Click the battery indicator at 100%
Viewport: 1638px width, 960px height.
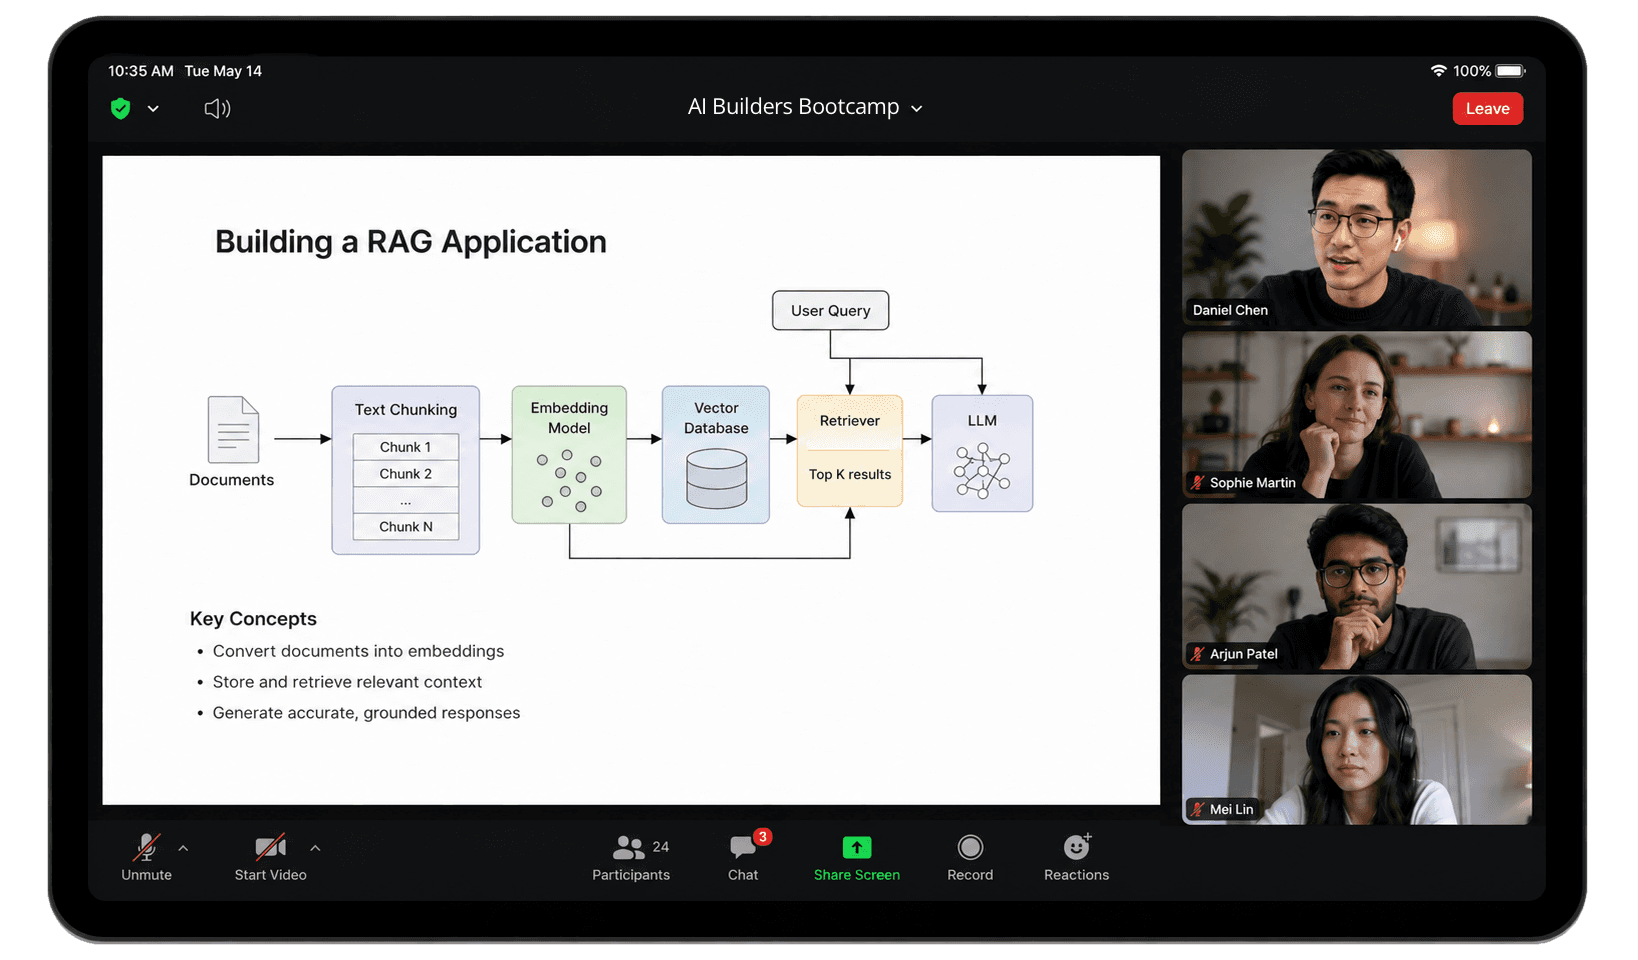point(1510,71)
